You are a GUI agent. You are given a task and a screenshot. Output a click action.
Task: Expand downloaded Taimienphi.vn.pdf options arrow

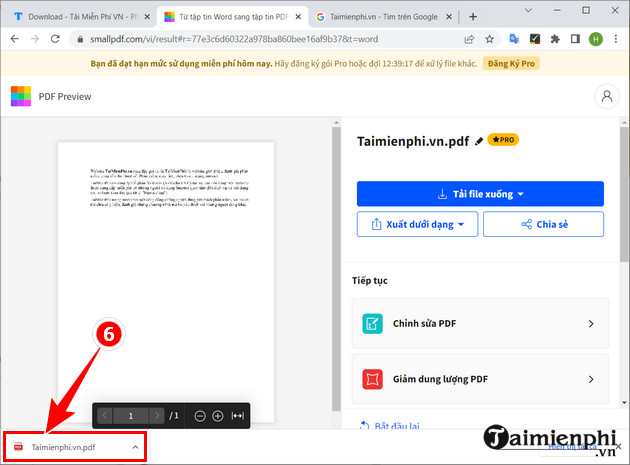pyautogui.click(x=135, y=447)
